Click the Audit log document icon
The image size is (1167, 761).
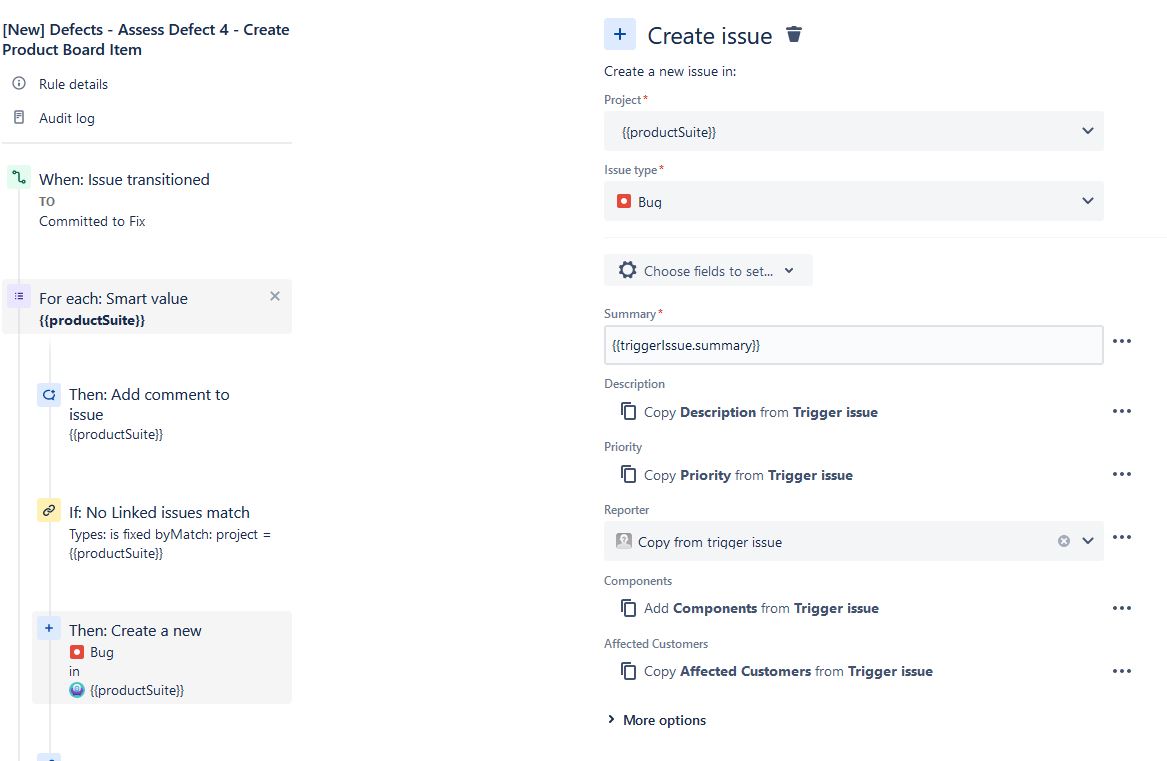19,117
